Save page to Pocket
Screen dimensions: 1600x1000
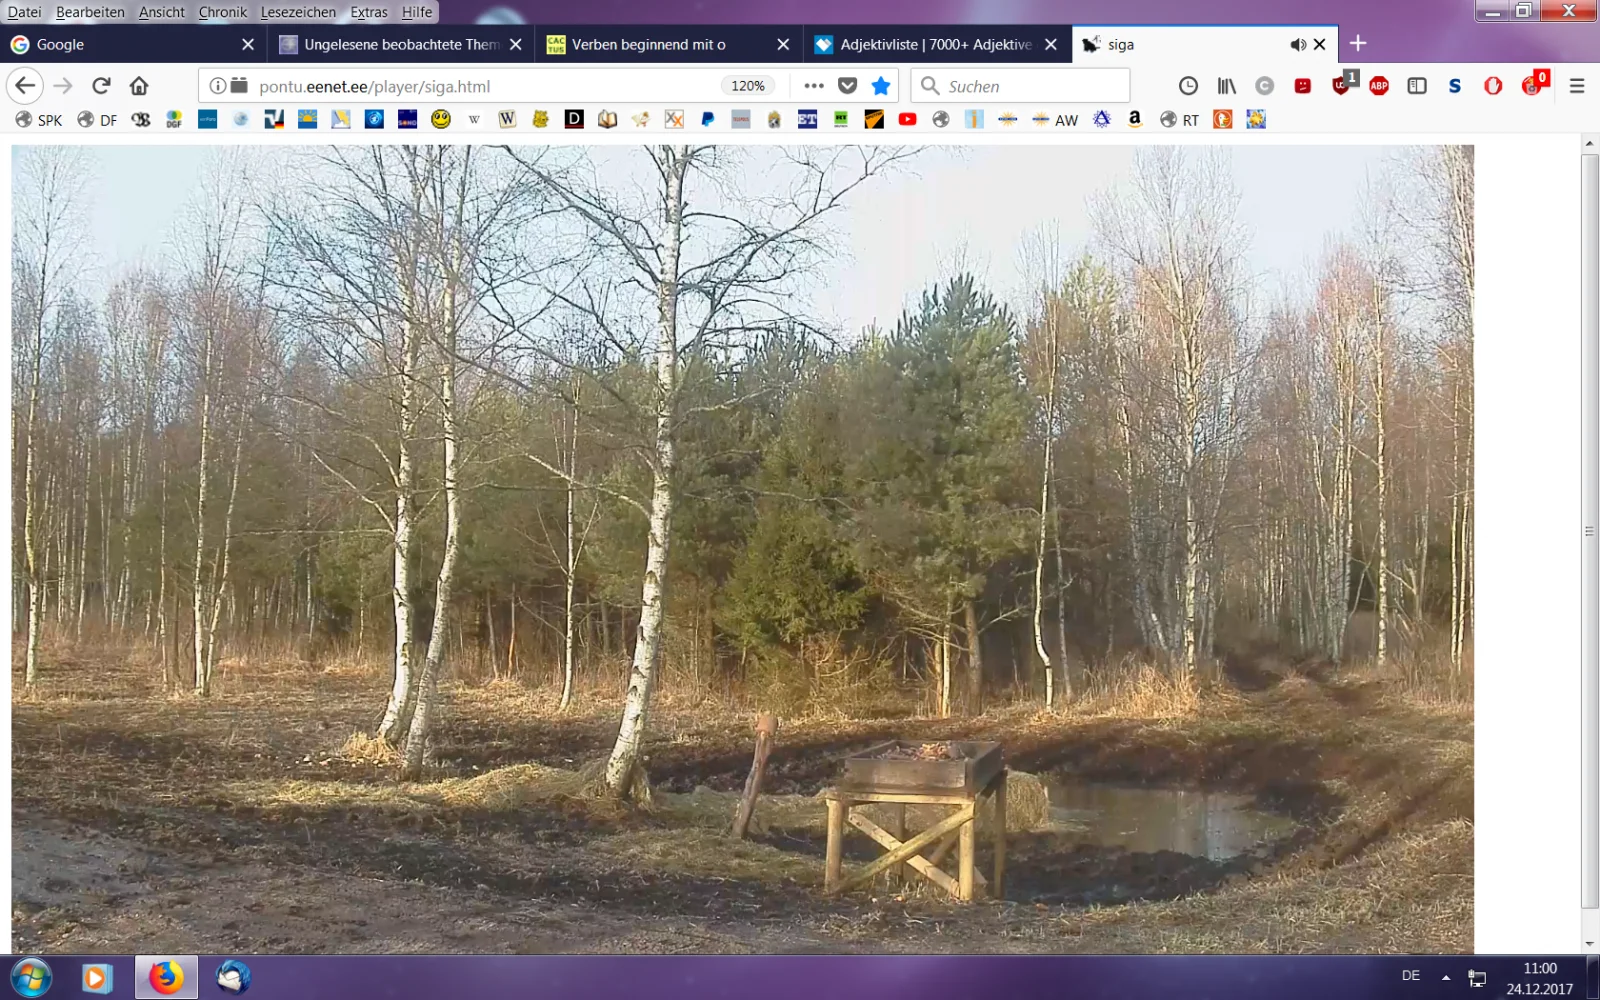coord(847,86)
